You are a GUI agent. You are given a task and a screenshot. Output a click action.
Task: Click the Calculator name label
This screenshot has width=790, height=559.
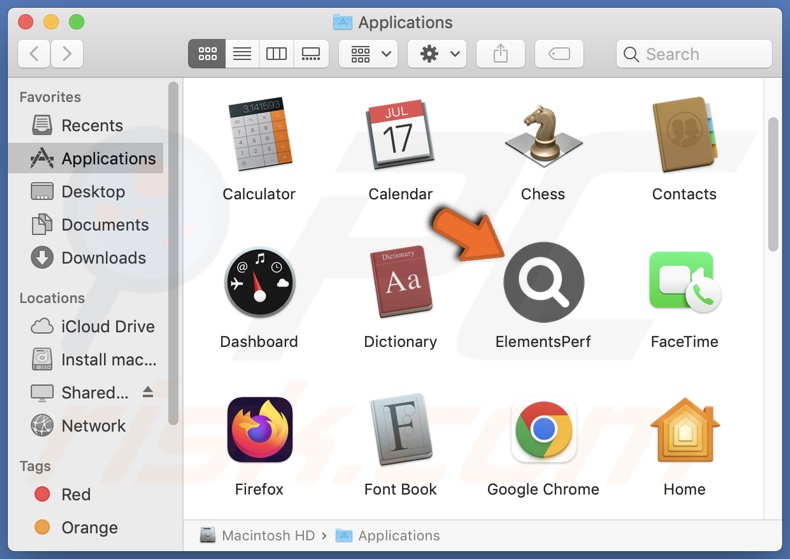pyautogui.click(x=259, y=194)
